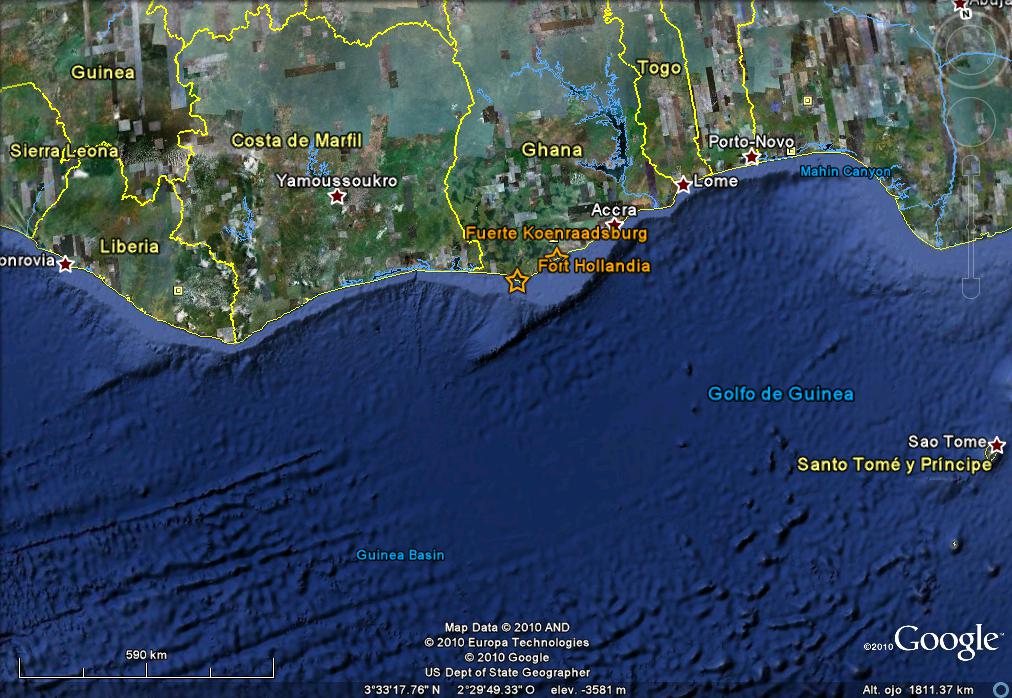The image size is (1012, 698).
Task: Select the Monrovia capital star marker
Action: pos(66,264)
